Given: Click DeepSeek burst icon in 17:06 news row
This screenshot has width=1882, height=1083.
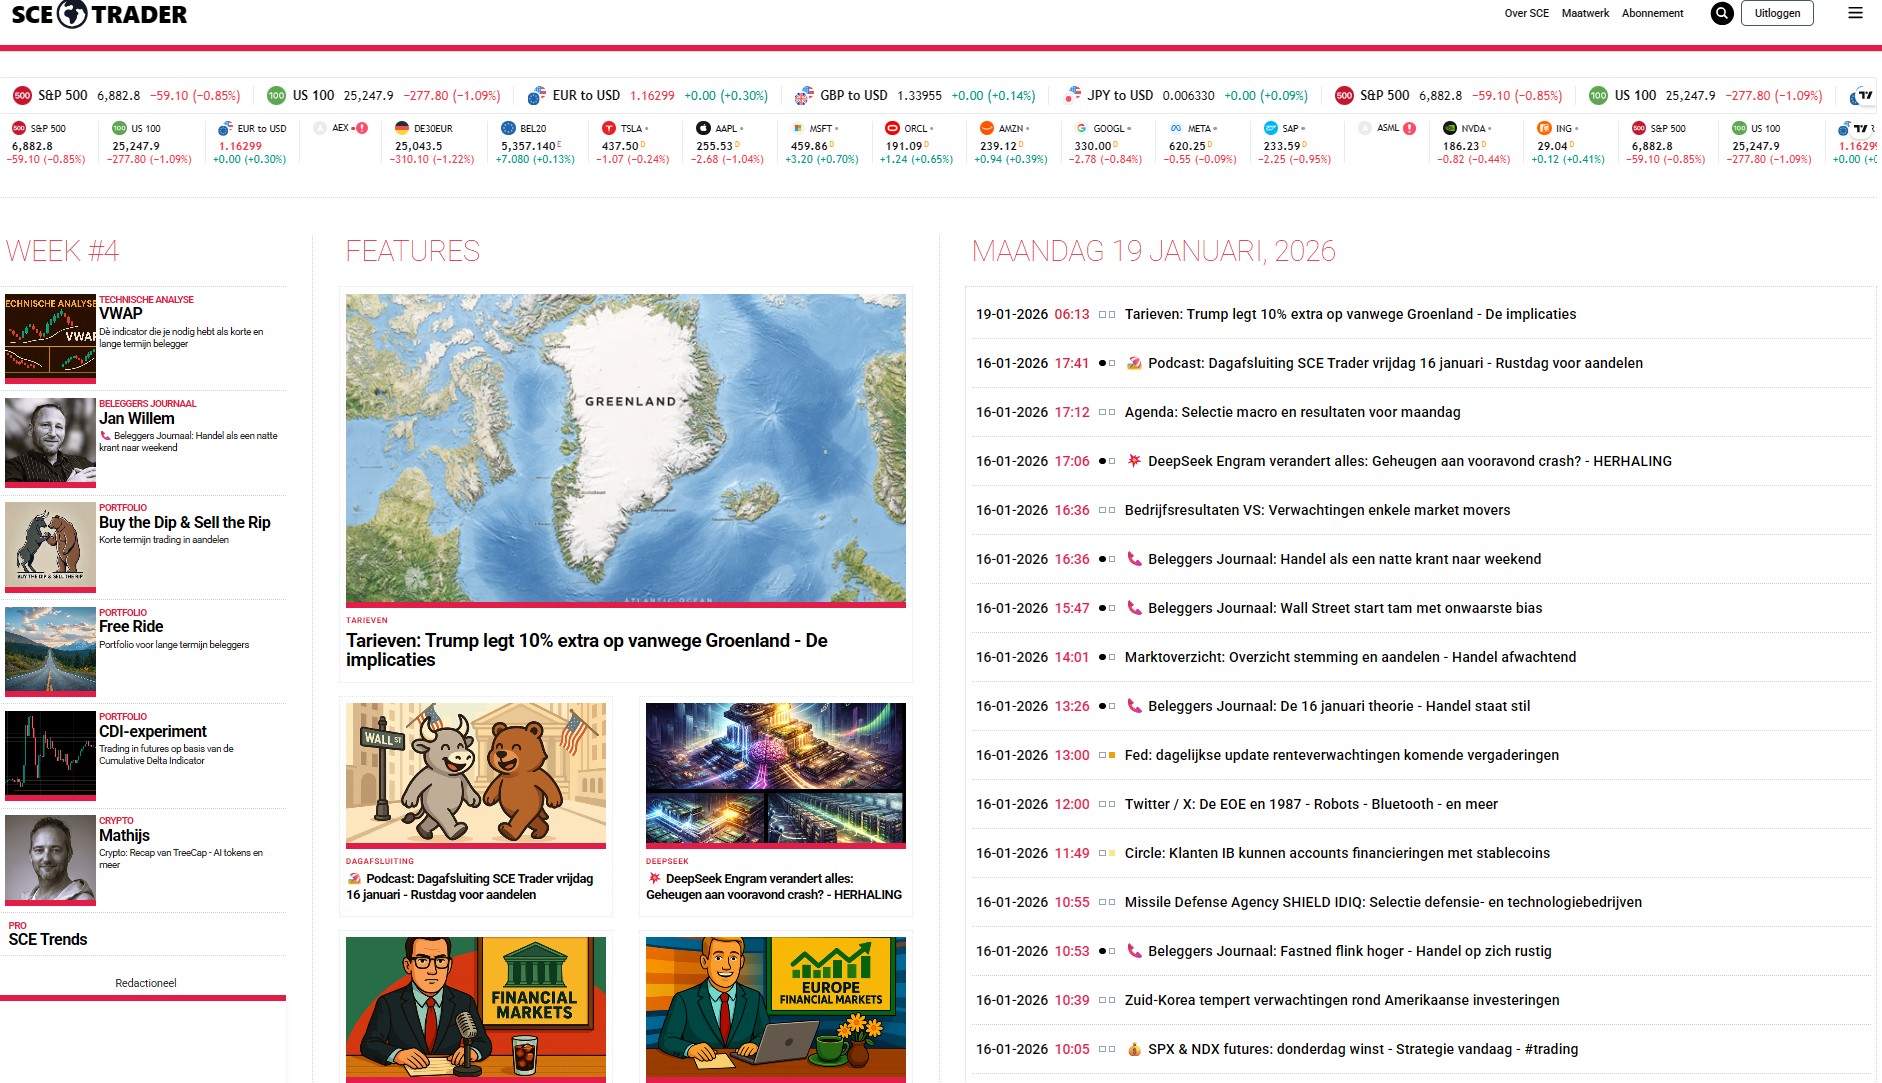Looking at the screenshot, I should [1134, 461].
